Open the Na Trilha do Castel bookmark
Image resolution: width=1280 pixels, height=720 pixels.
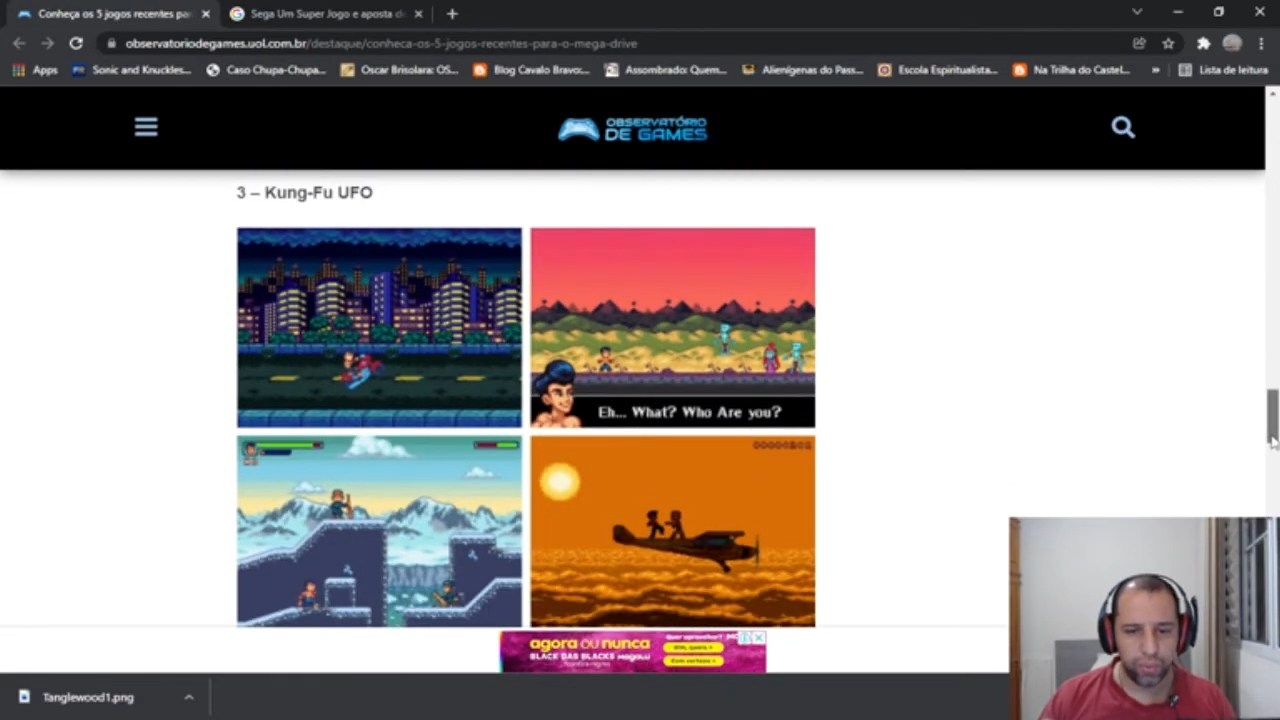coord(1072,70)
